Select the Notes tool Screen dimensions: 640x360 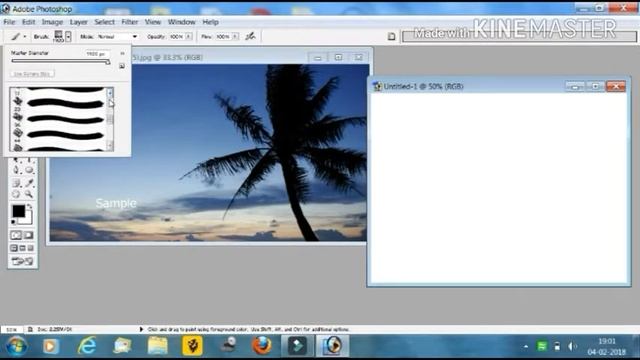[x=16, y=183]
